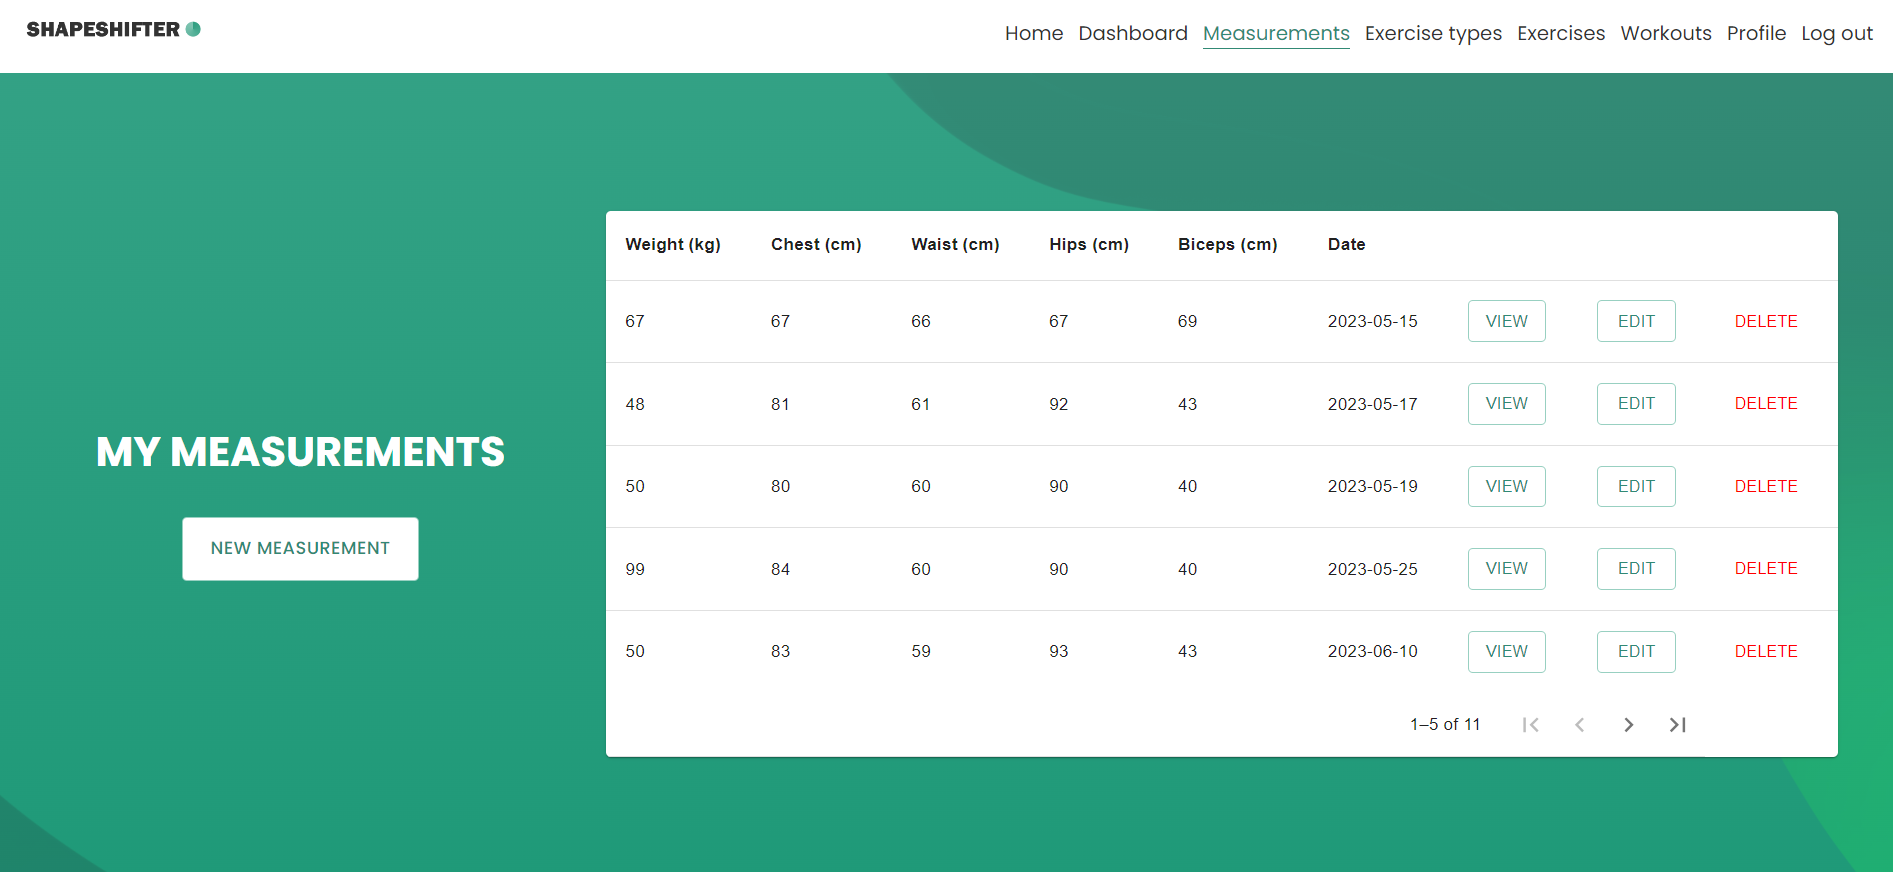Select the date cell 2023-05-19
This screenshot has height=872, width=1893.
(x=1373, y=486)
